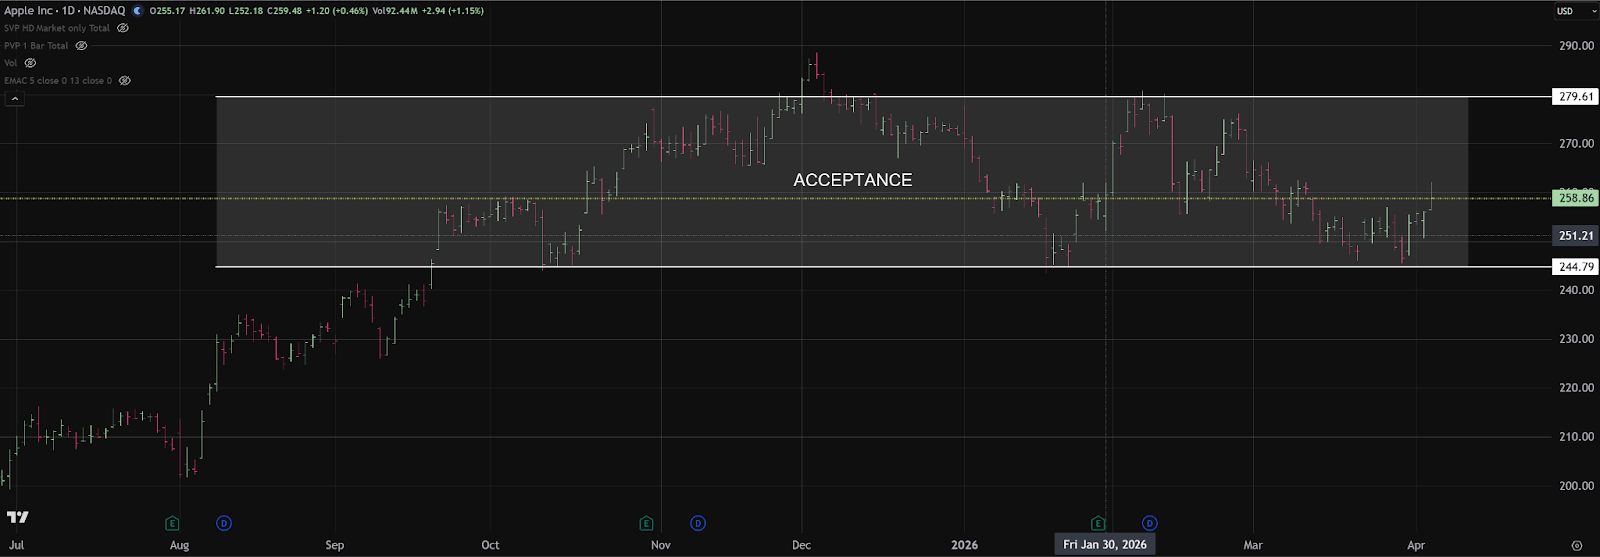Click the moon market-status icon beside NASDAQ
Screen dimensions: 1600x557
click(x=138, y=11)
